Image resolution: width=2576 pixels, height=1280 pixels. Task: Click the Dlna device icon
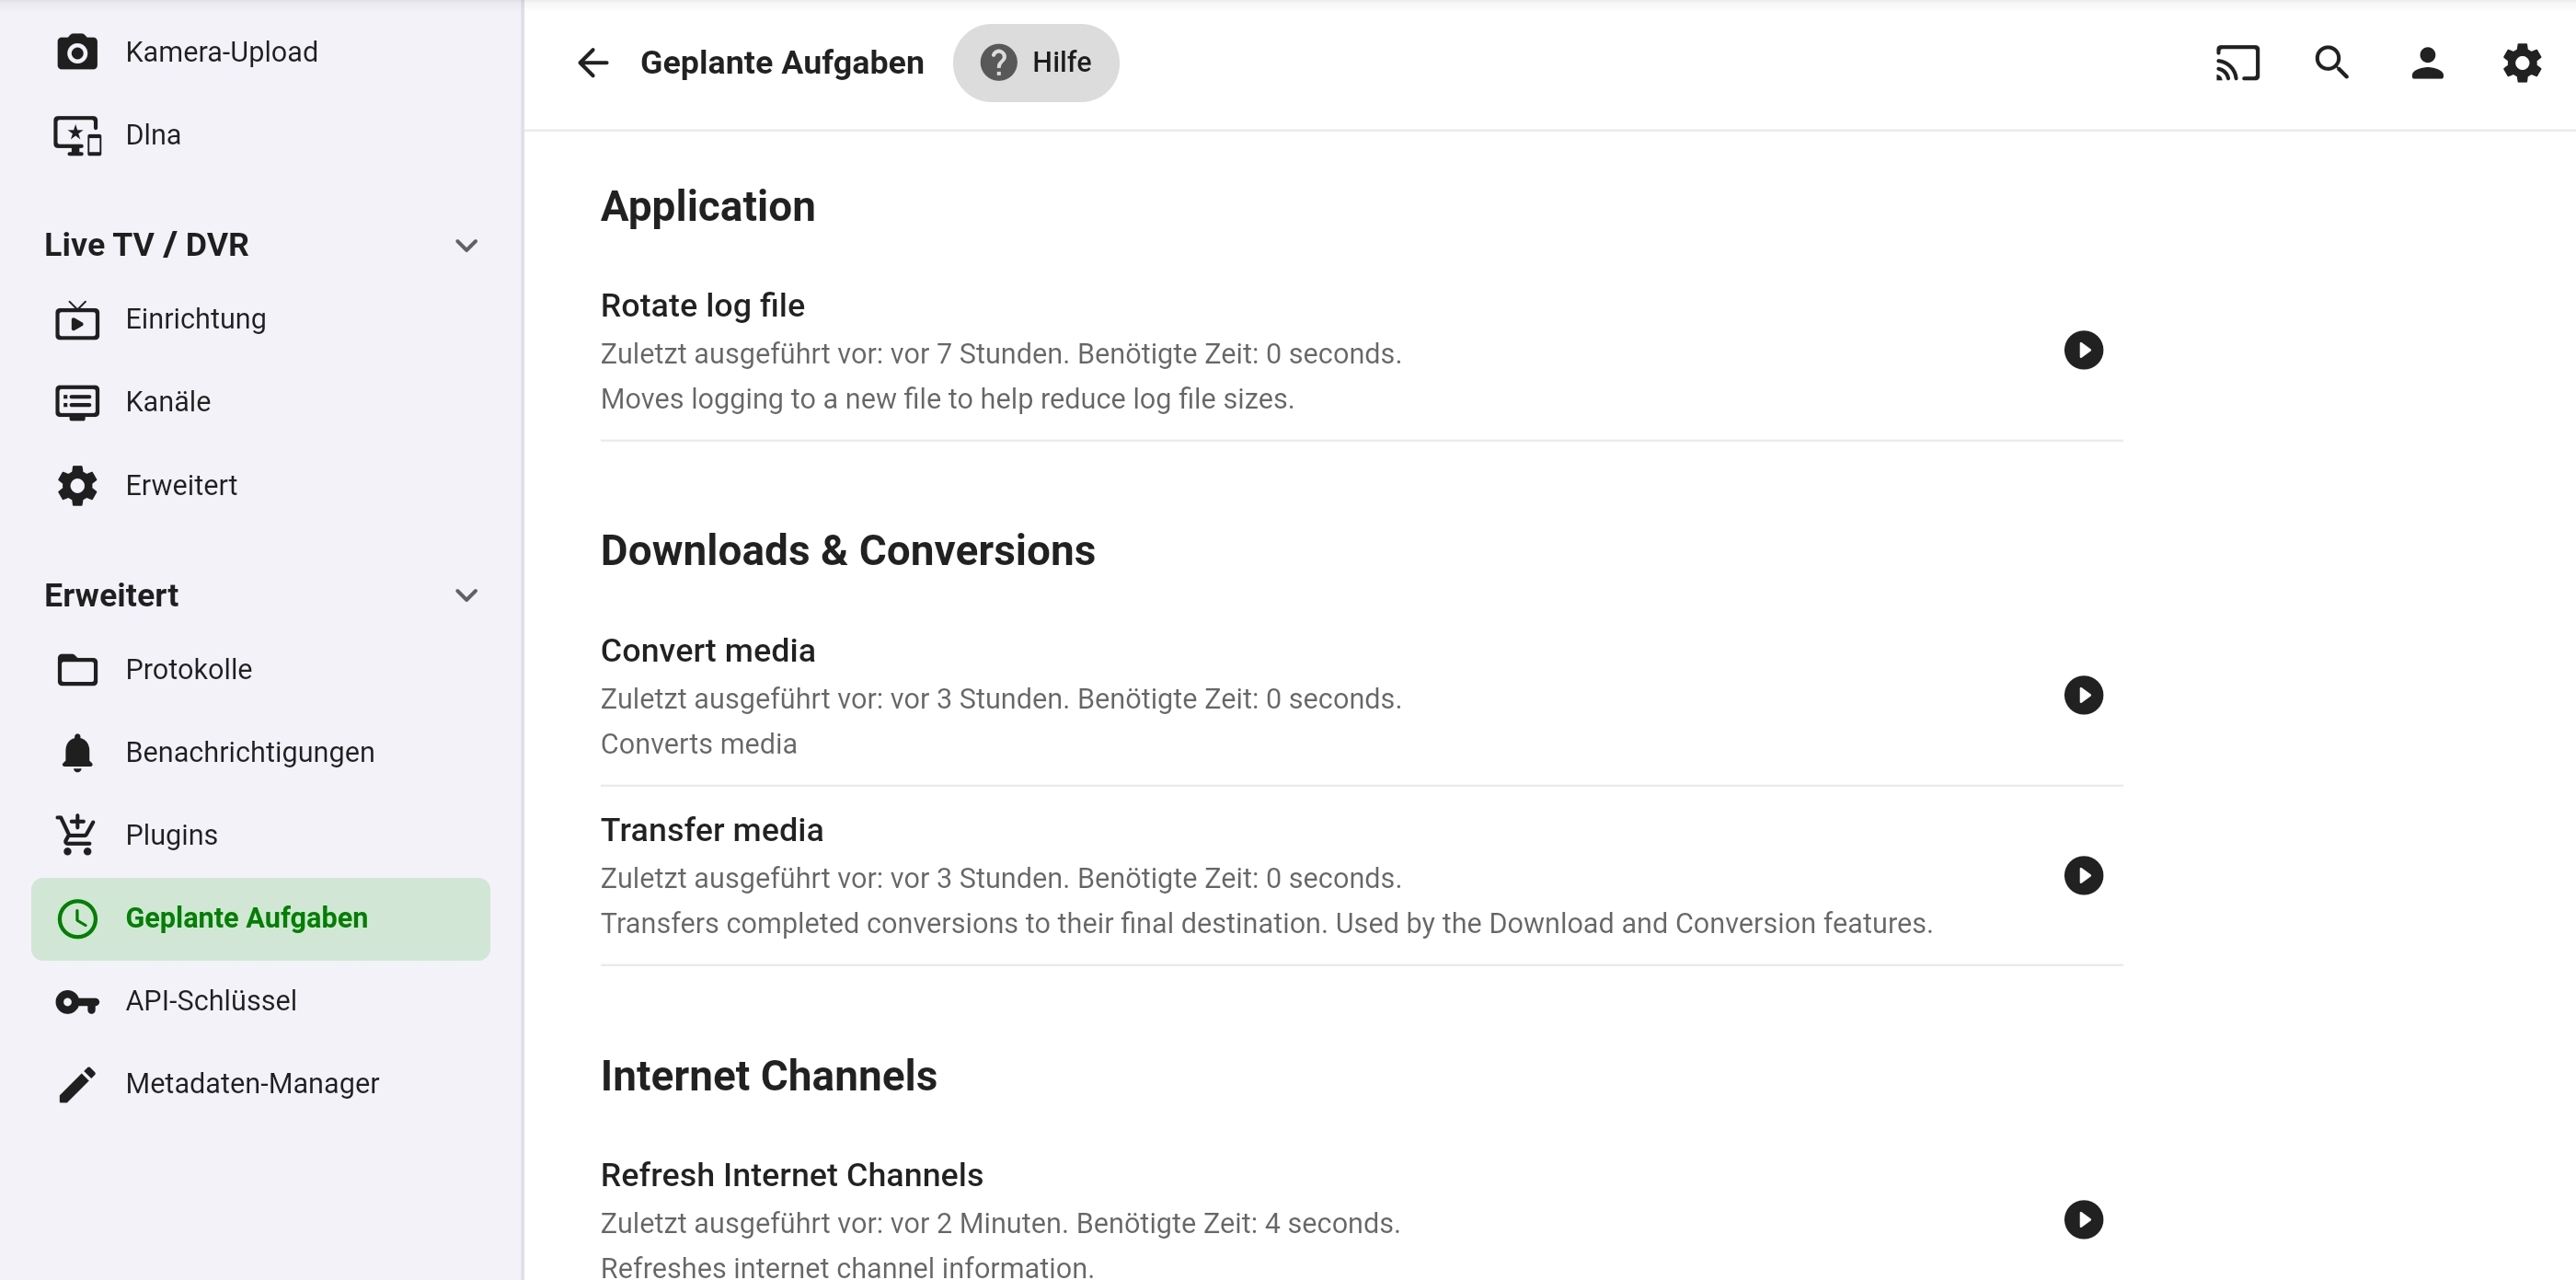pyautogui.click(x=77, y=135)
